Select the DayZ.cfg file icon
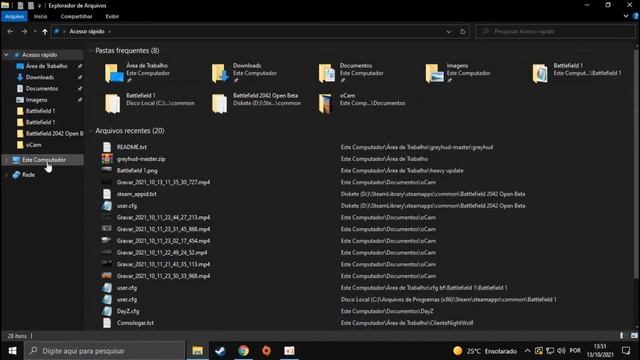Screen dimensions: 640x360 pos(107,311)
